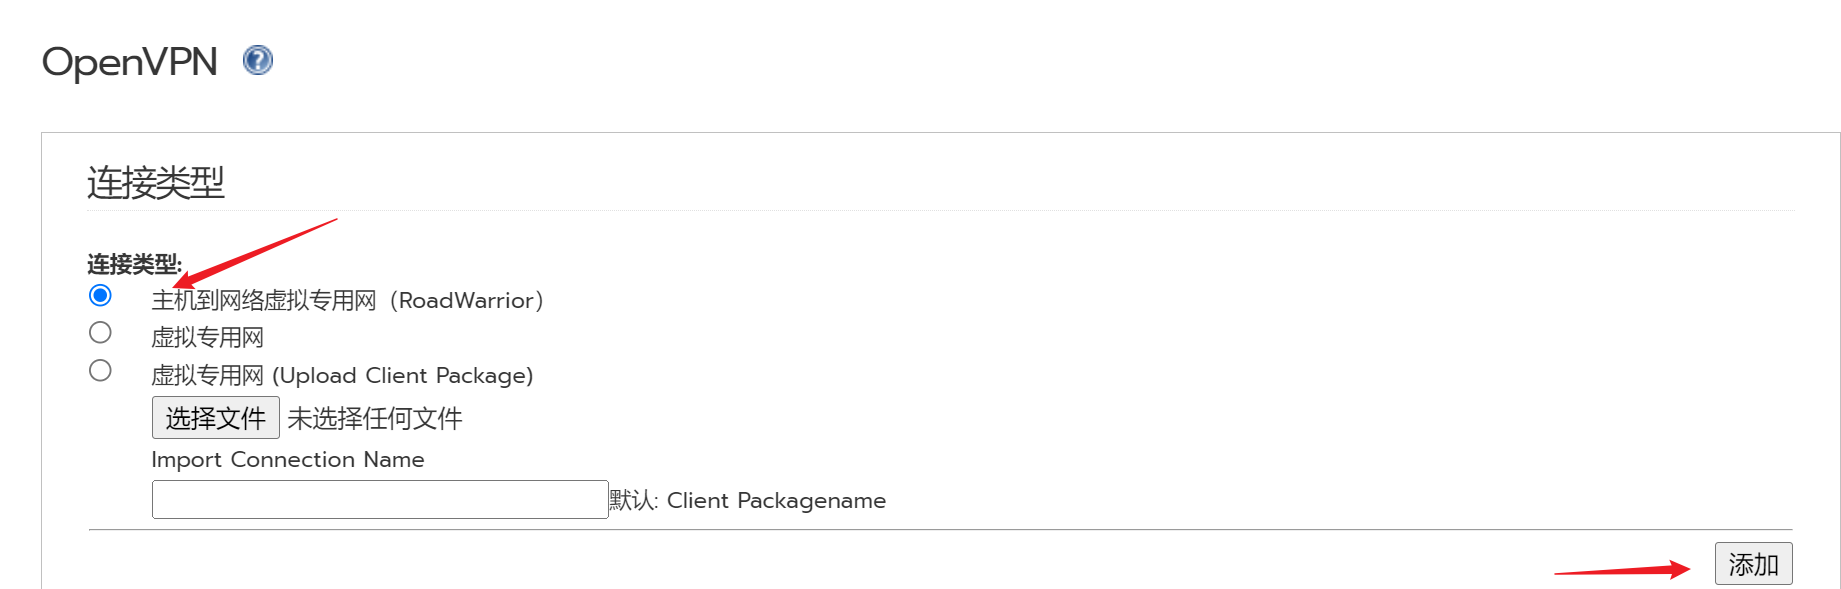Click the Import Connection Name label
This screenshot has height=589, width=1841.
[288, 460]
